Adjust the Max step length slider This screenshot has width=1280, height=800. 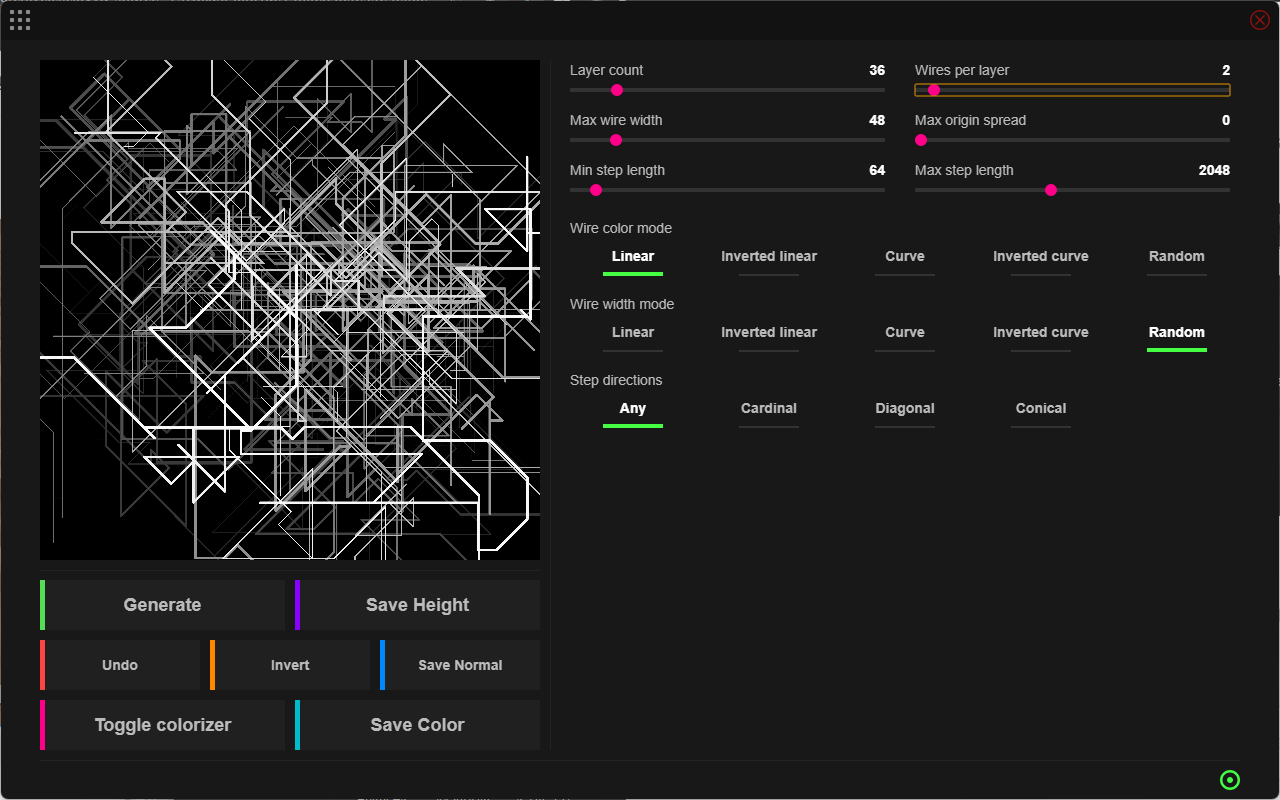click(1072, 190)
